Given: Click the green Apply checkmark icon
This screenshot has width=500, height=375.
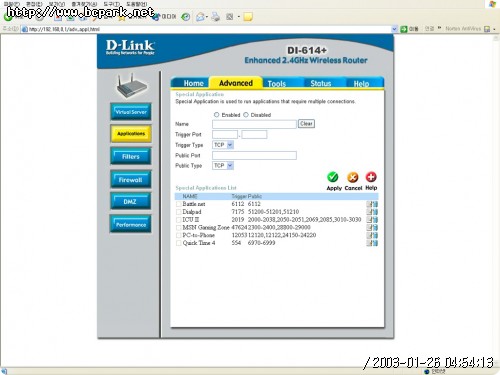Looking at the screenshot, I should (x=332, y=177).
